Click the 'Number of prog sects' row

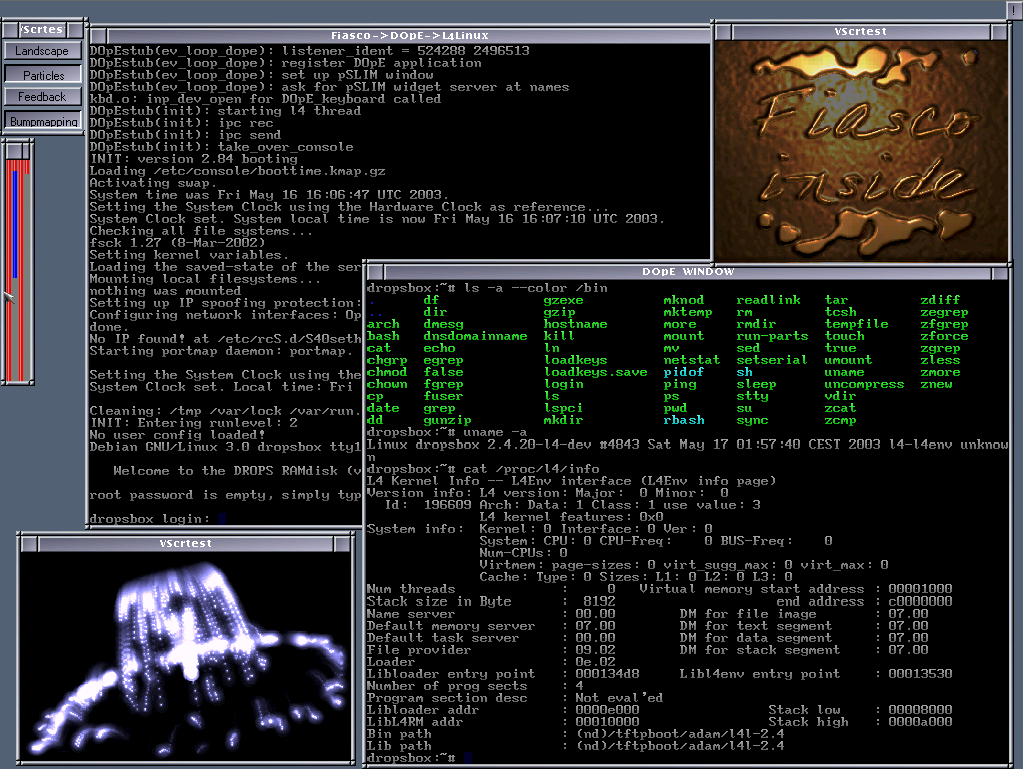[x=475, y=686]
